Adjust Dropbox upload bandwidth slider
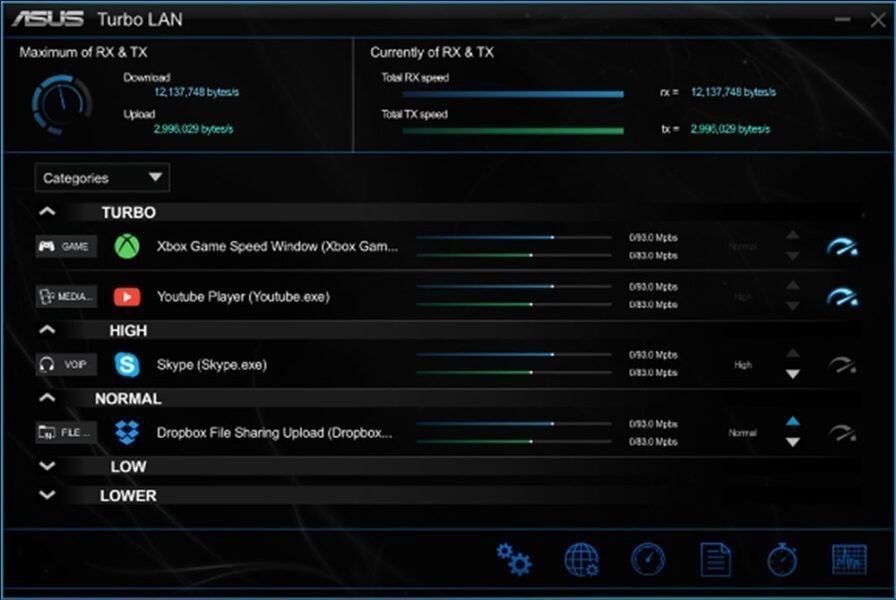Screen dimensions: 896x600 pyautogui.click(x=514, y=442)
